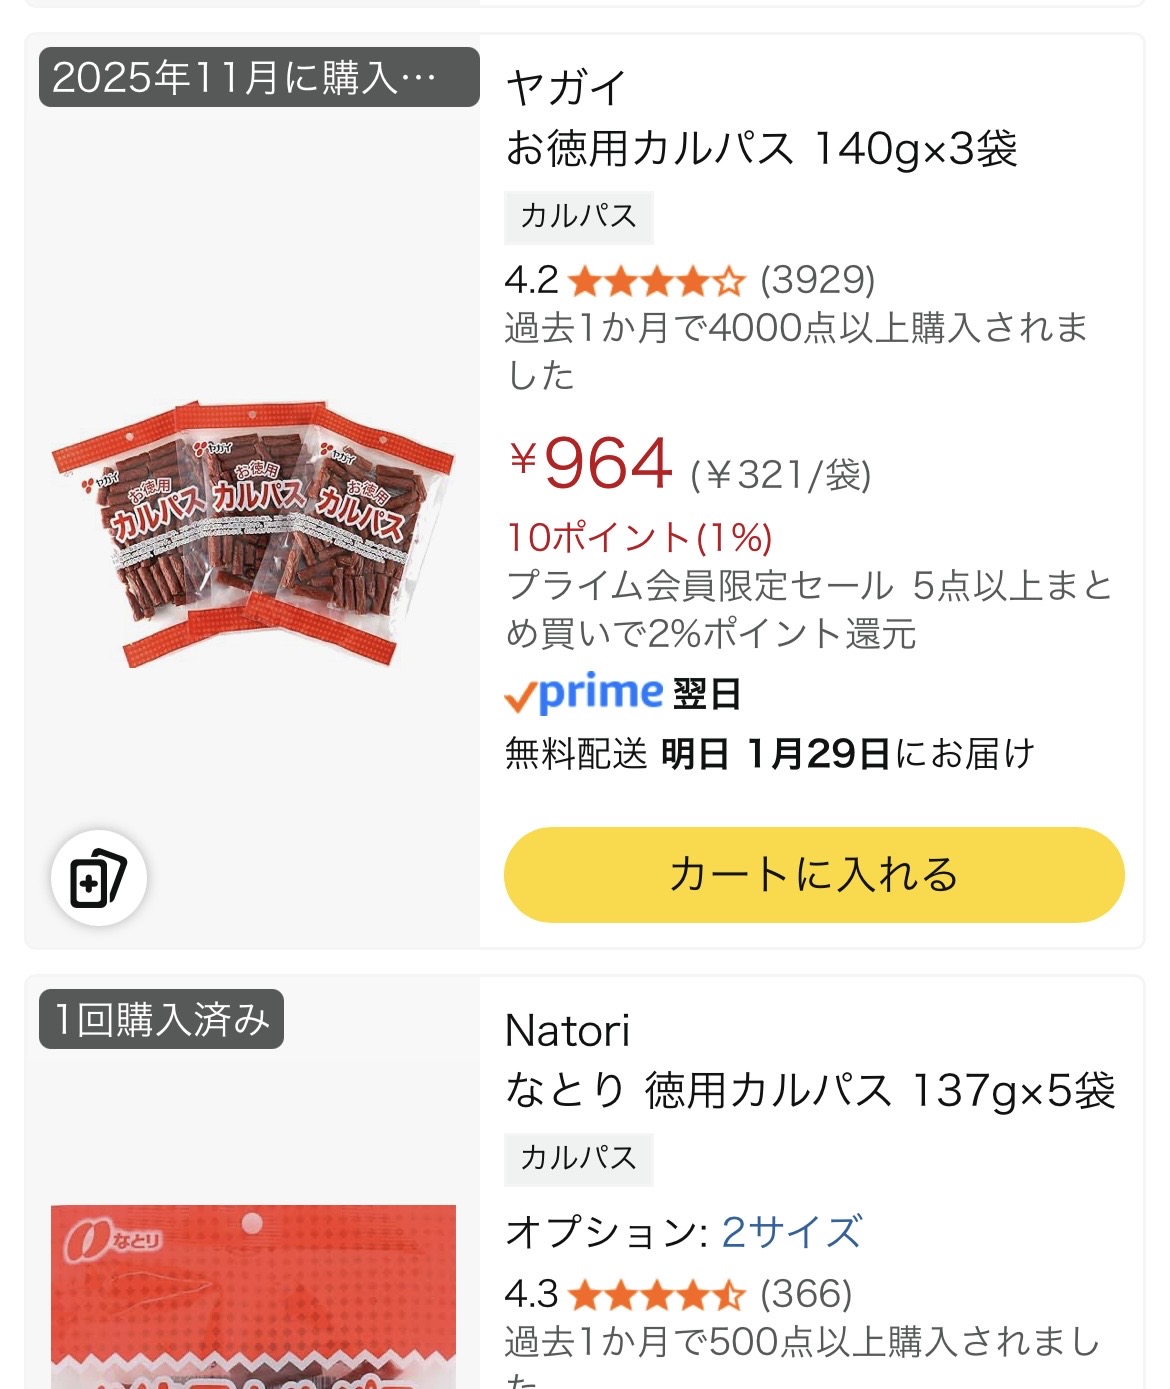Tap the 無料配送 1月29日 delivery info
This screenshot has height=1389, width=1170.
point(769,754)
